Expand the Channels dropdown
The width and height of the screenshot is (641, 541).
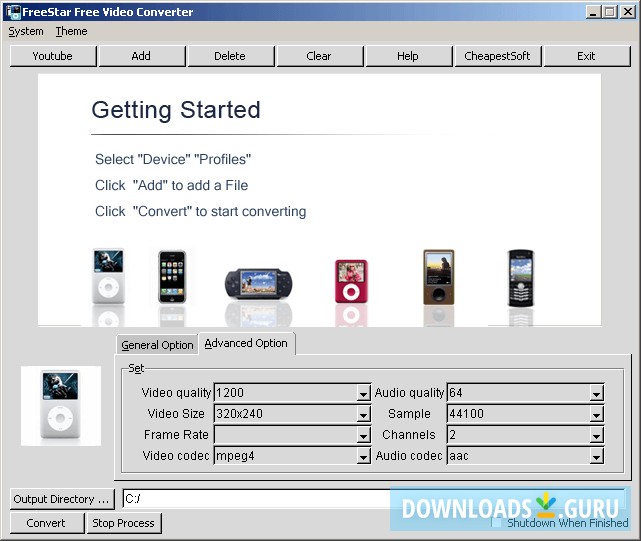596,435
